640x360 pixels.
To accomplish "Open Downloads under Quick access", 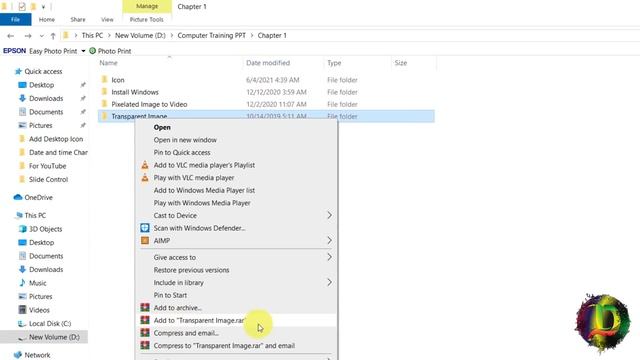I will tap(46, 98).
